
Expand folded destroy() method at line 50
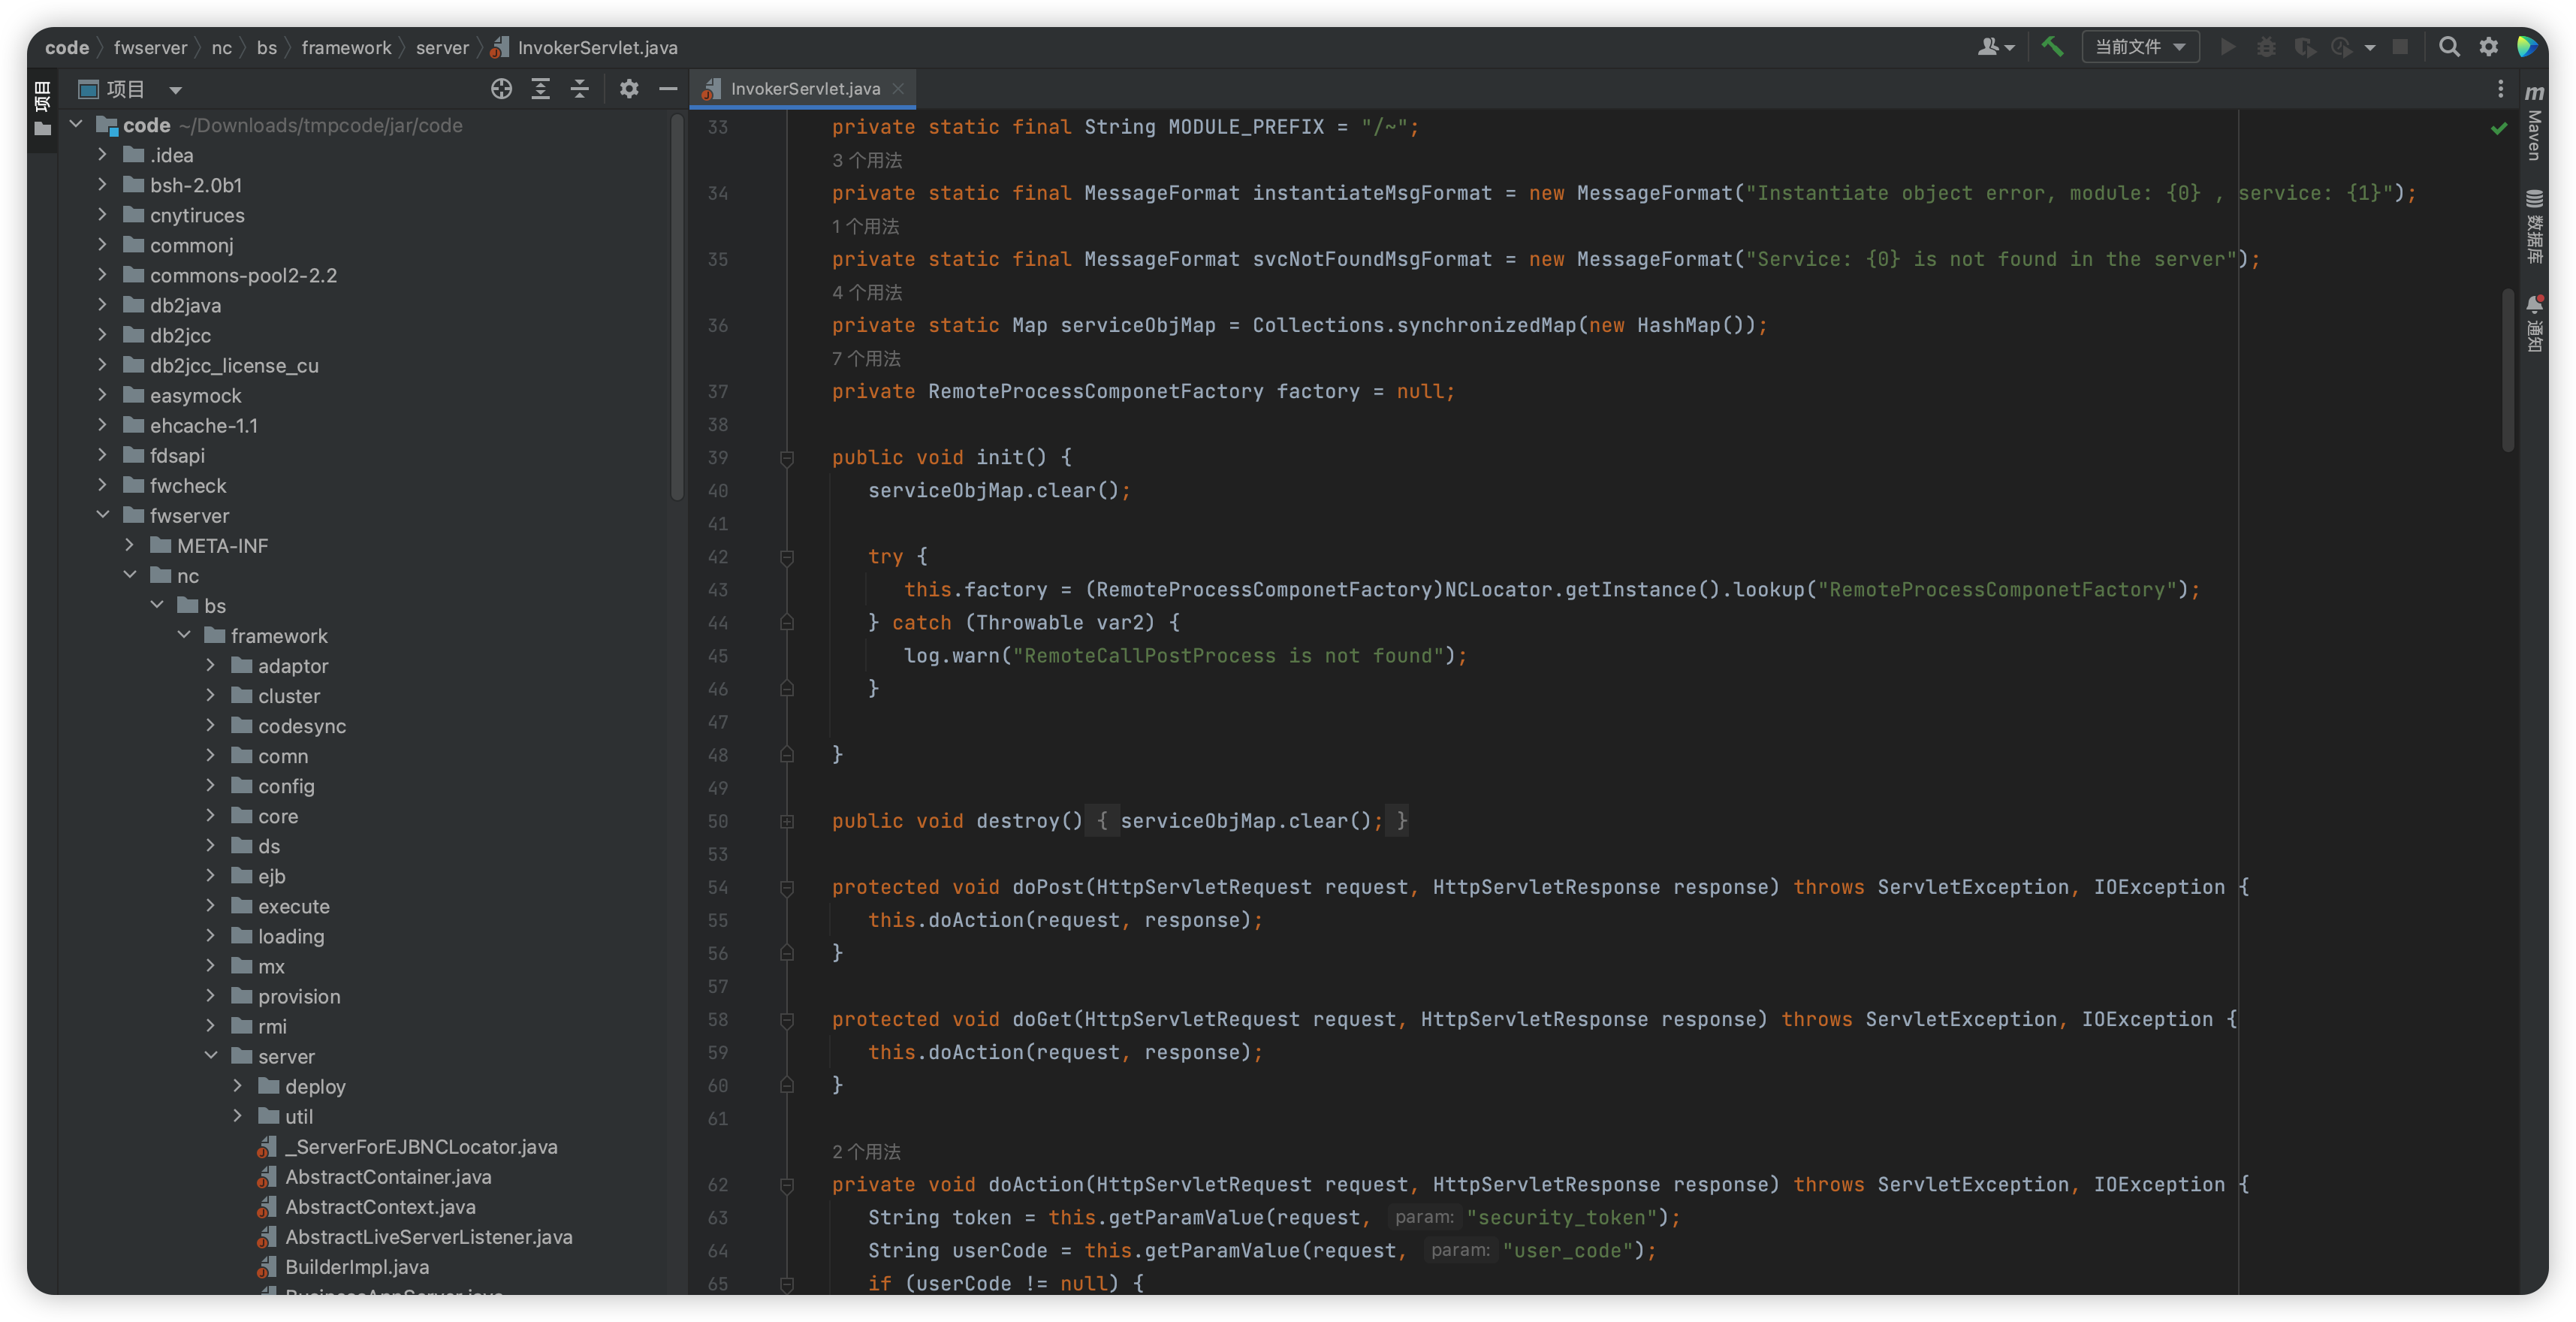(x=787, y=821)
